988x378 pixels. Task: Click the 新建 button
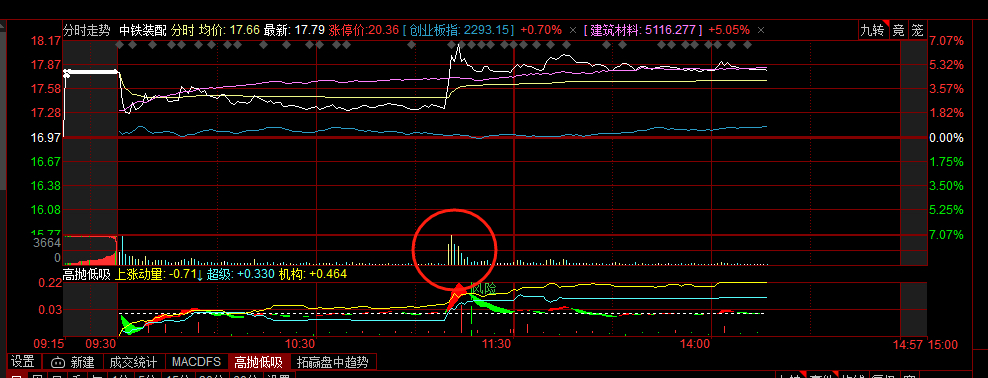click(x=83, y=362)
